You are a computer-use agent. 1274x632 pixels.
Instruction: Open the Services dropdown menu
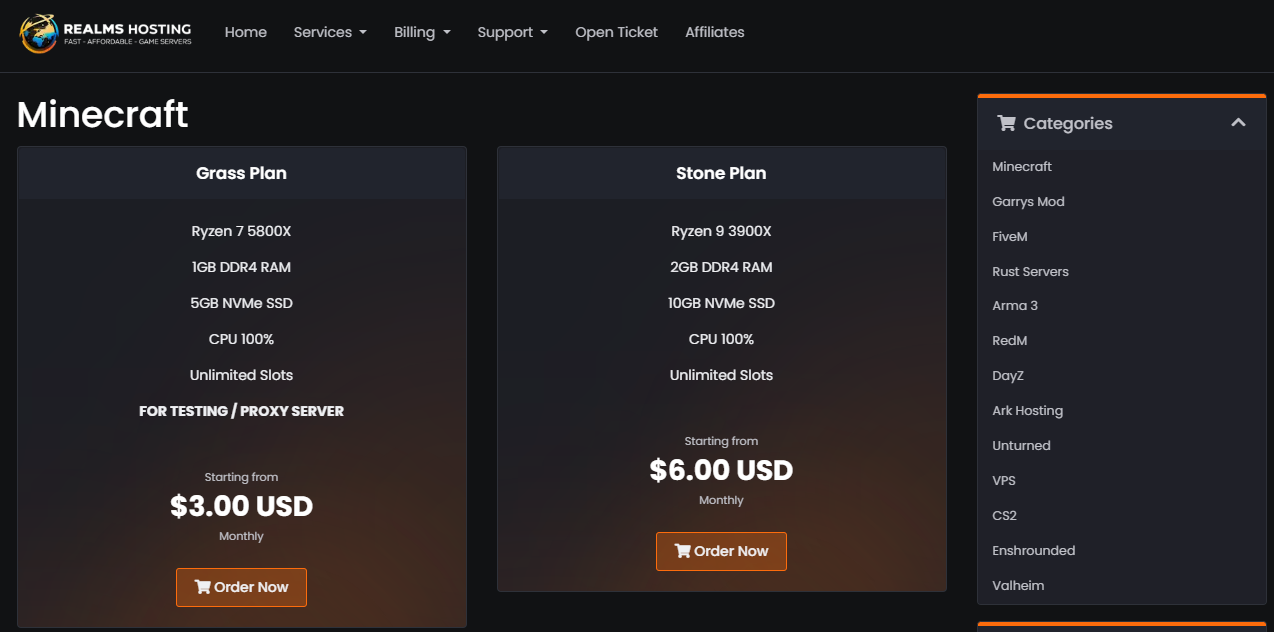[x=330, y=32]
